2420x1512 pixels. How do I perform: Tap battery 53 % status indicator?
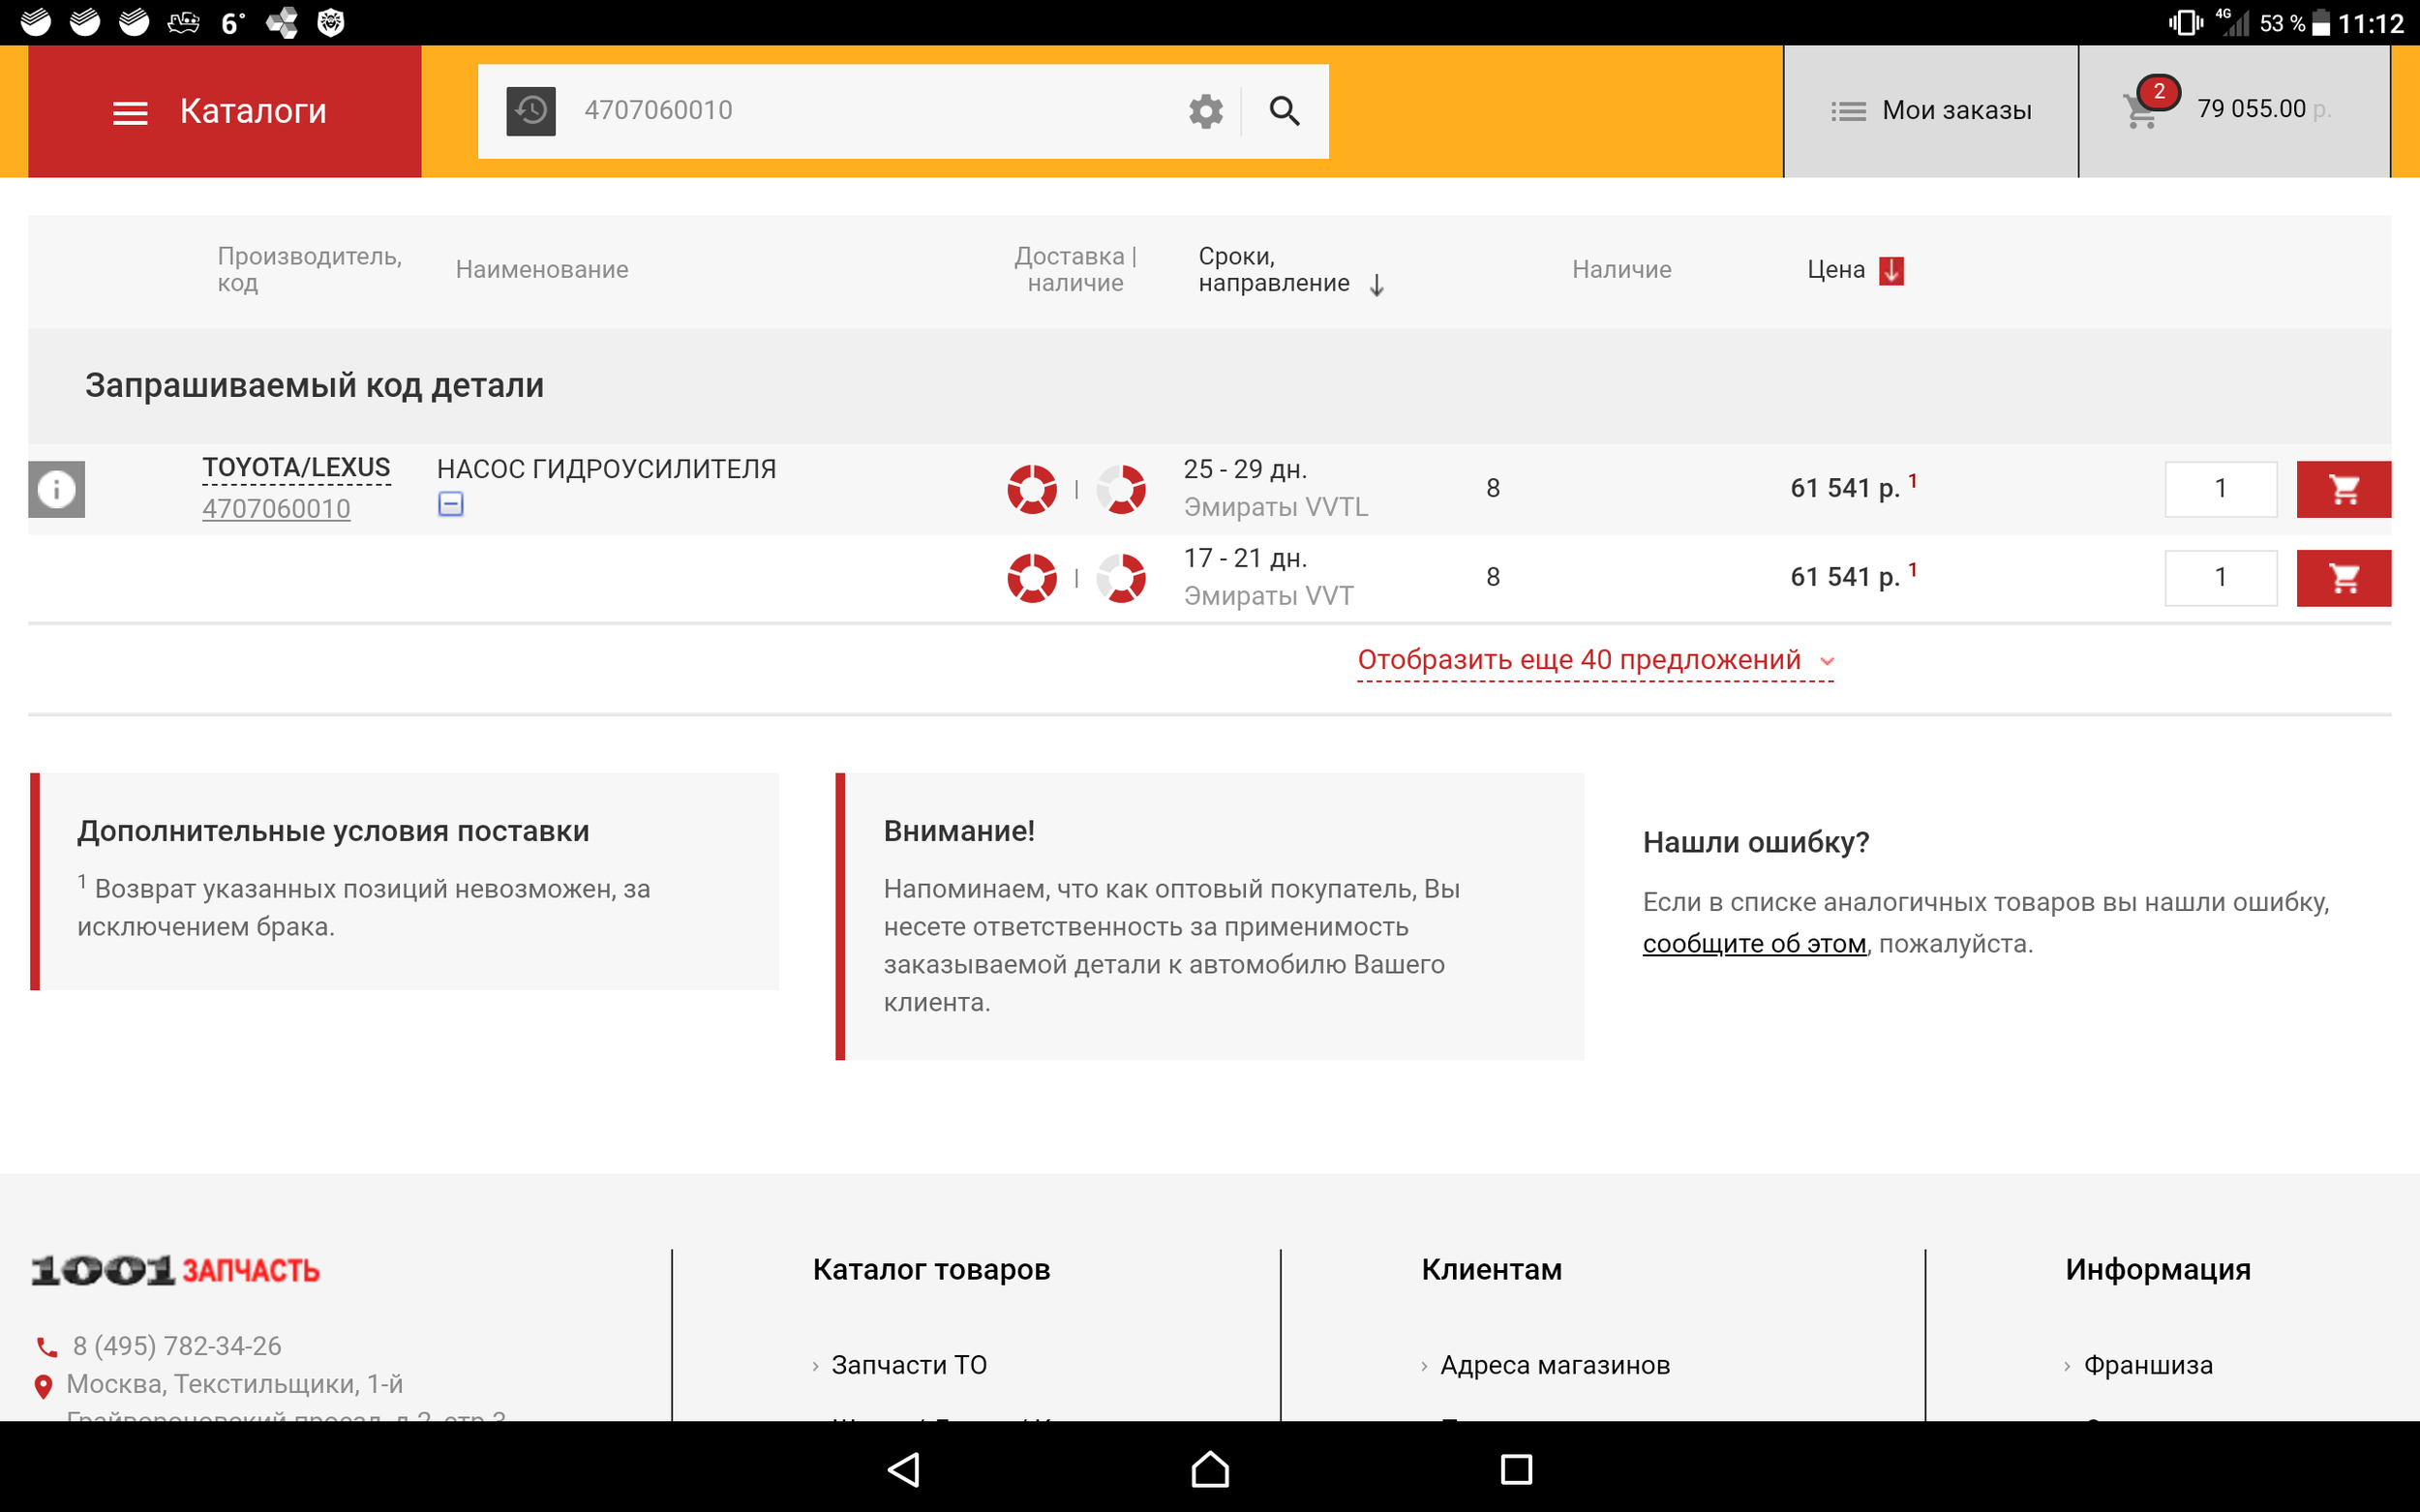[2295, 23]
